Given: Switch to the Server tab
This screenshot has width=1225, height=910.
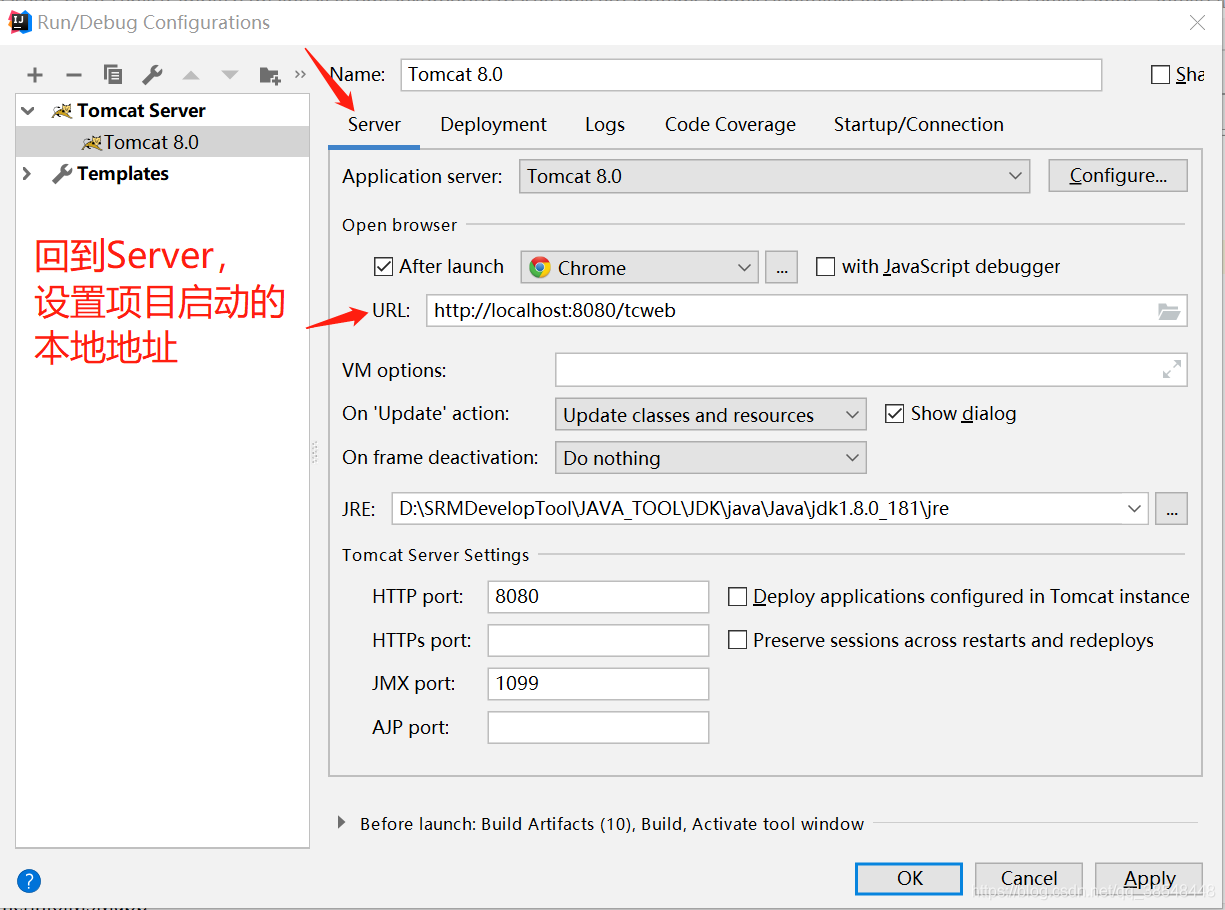Looking at the screenshot, I should click(374, 125).
